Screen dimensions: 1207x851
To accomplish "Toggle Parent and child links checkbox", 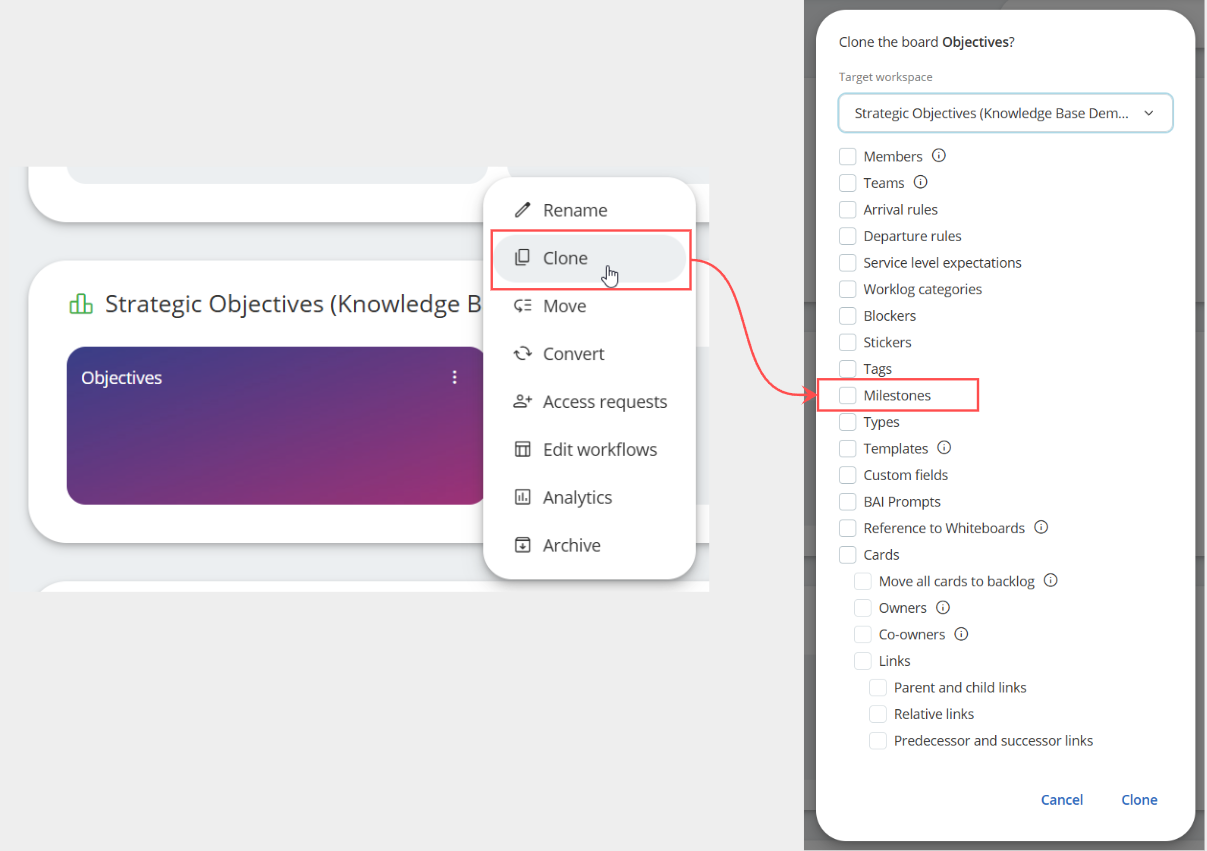I will (878, 688).
